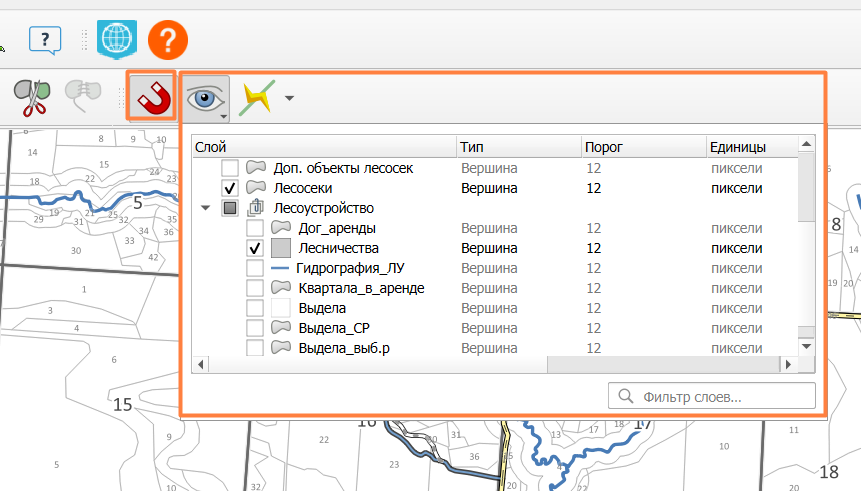861x491 pixels.
Task: Click the eye icon for advanced snapping configuration
Action: tap(205, 99)
